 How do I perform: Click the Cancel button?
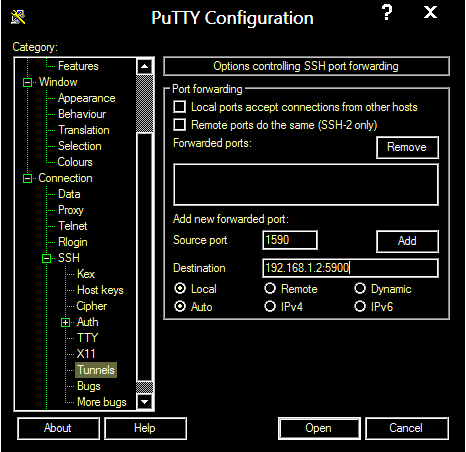[x=407, y=428]
